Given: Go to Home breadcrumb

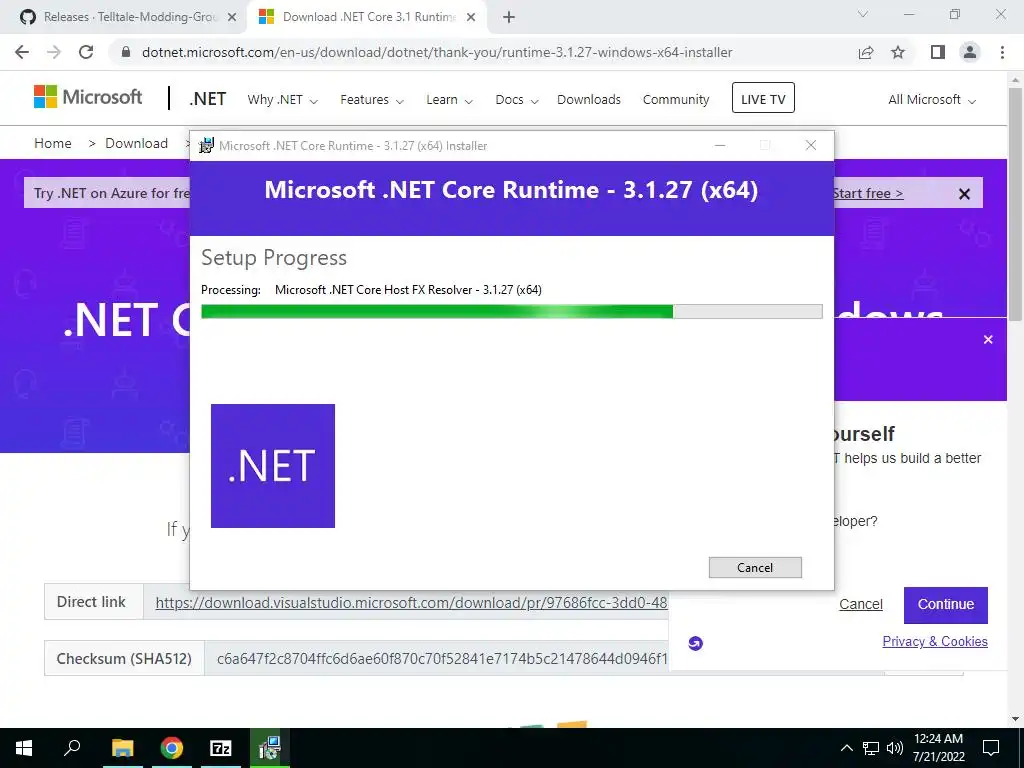Looking at the screenshot, I should 53,143.
